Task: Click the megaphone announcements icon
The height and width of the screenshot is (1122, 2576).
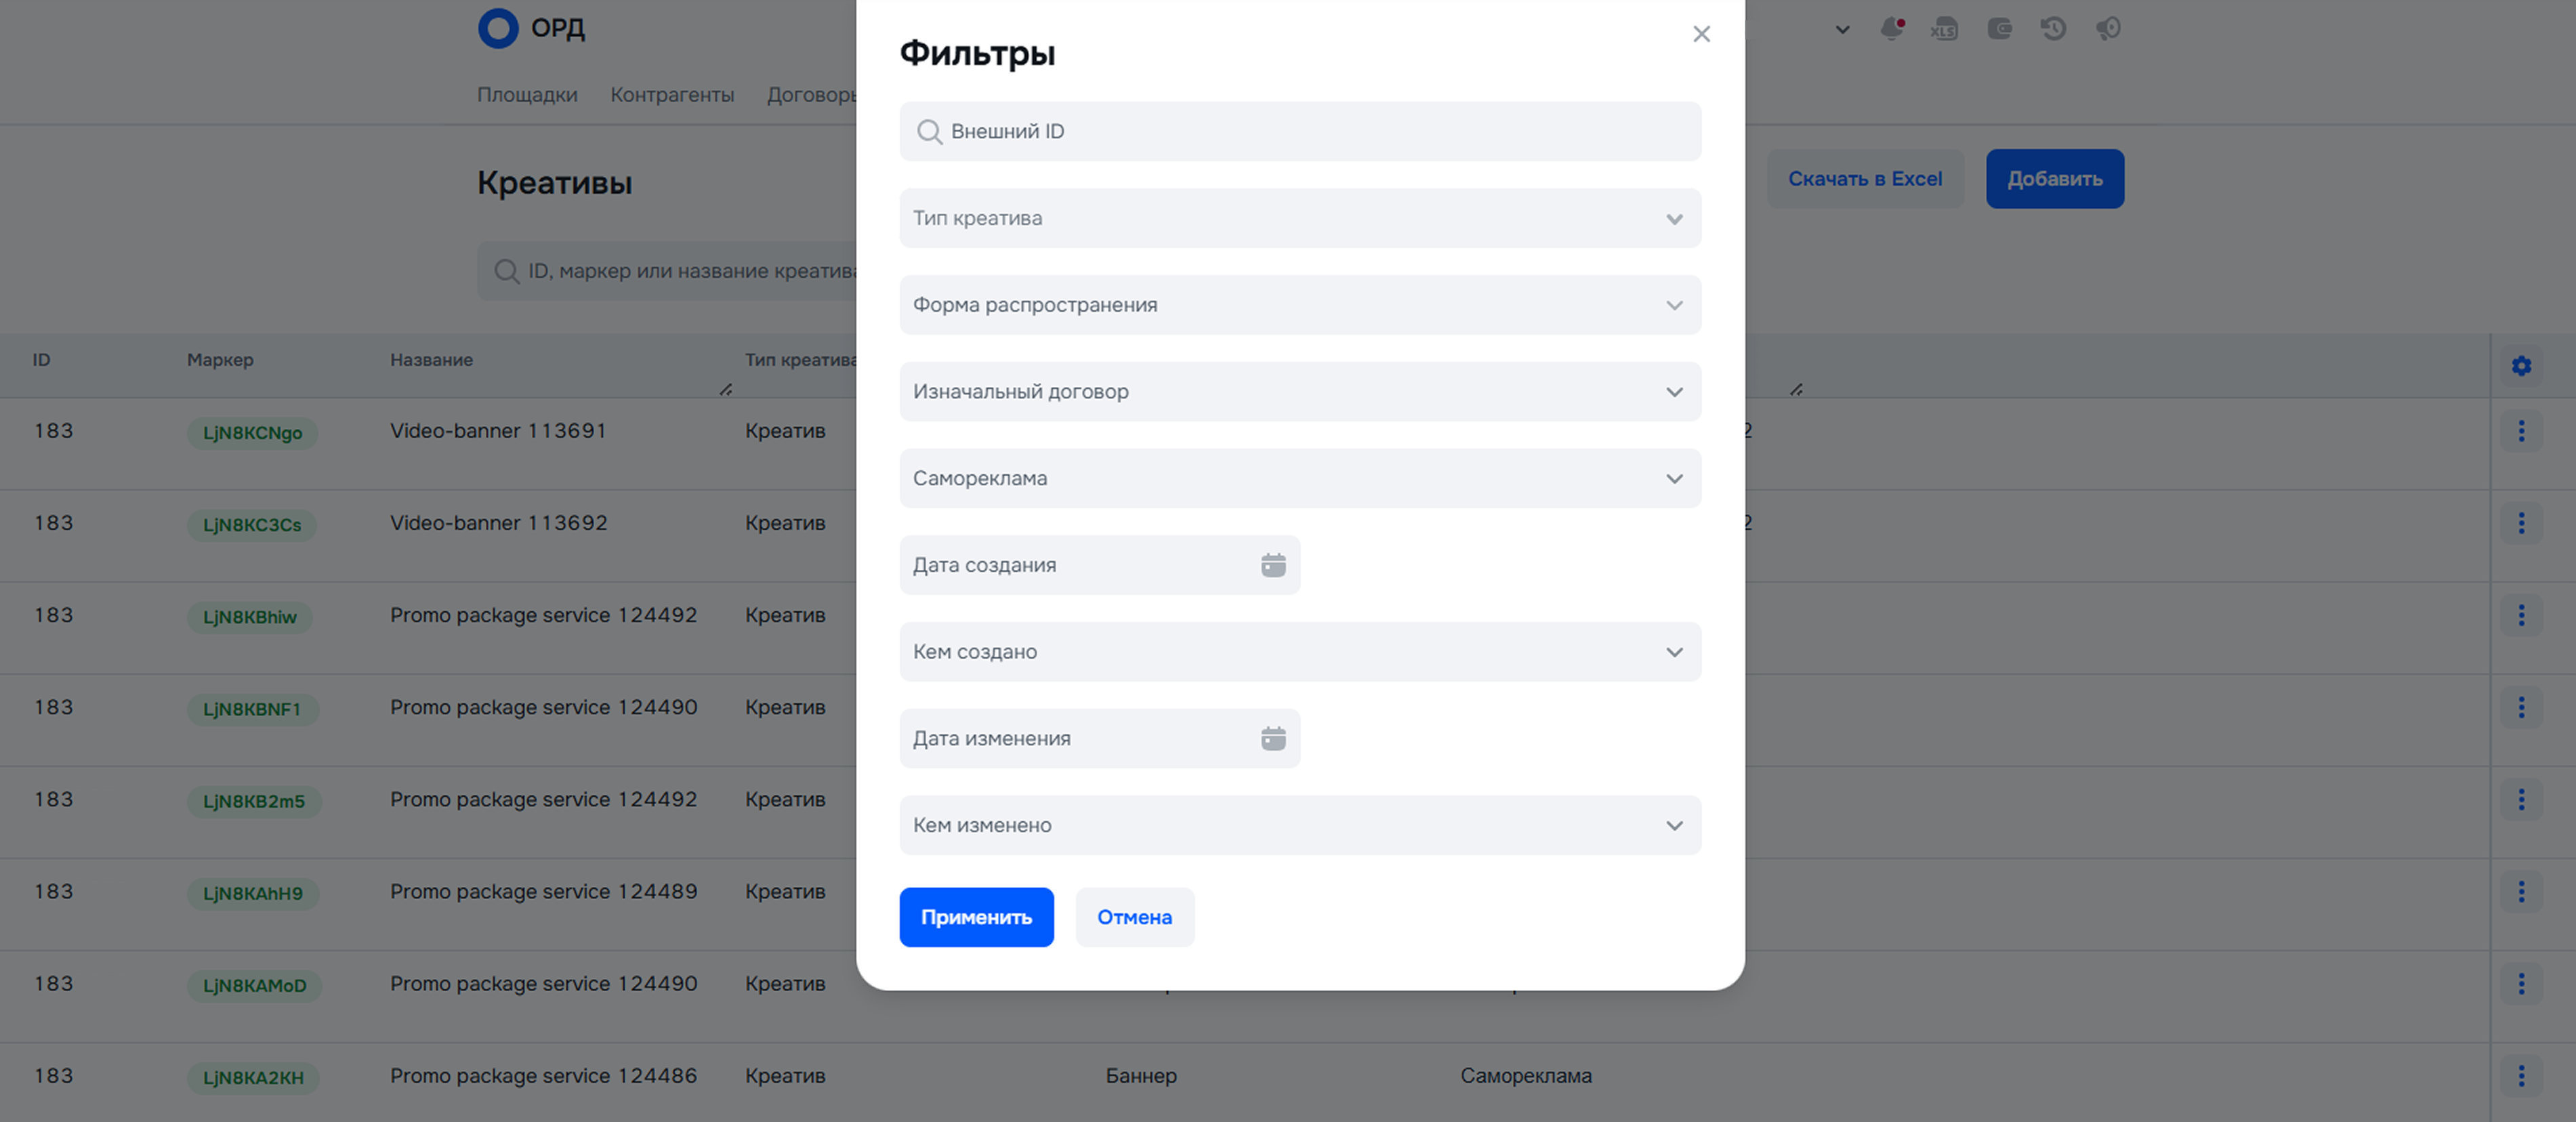Action: pos(2108,29)
